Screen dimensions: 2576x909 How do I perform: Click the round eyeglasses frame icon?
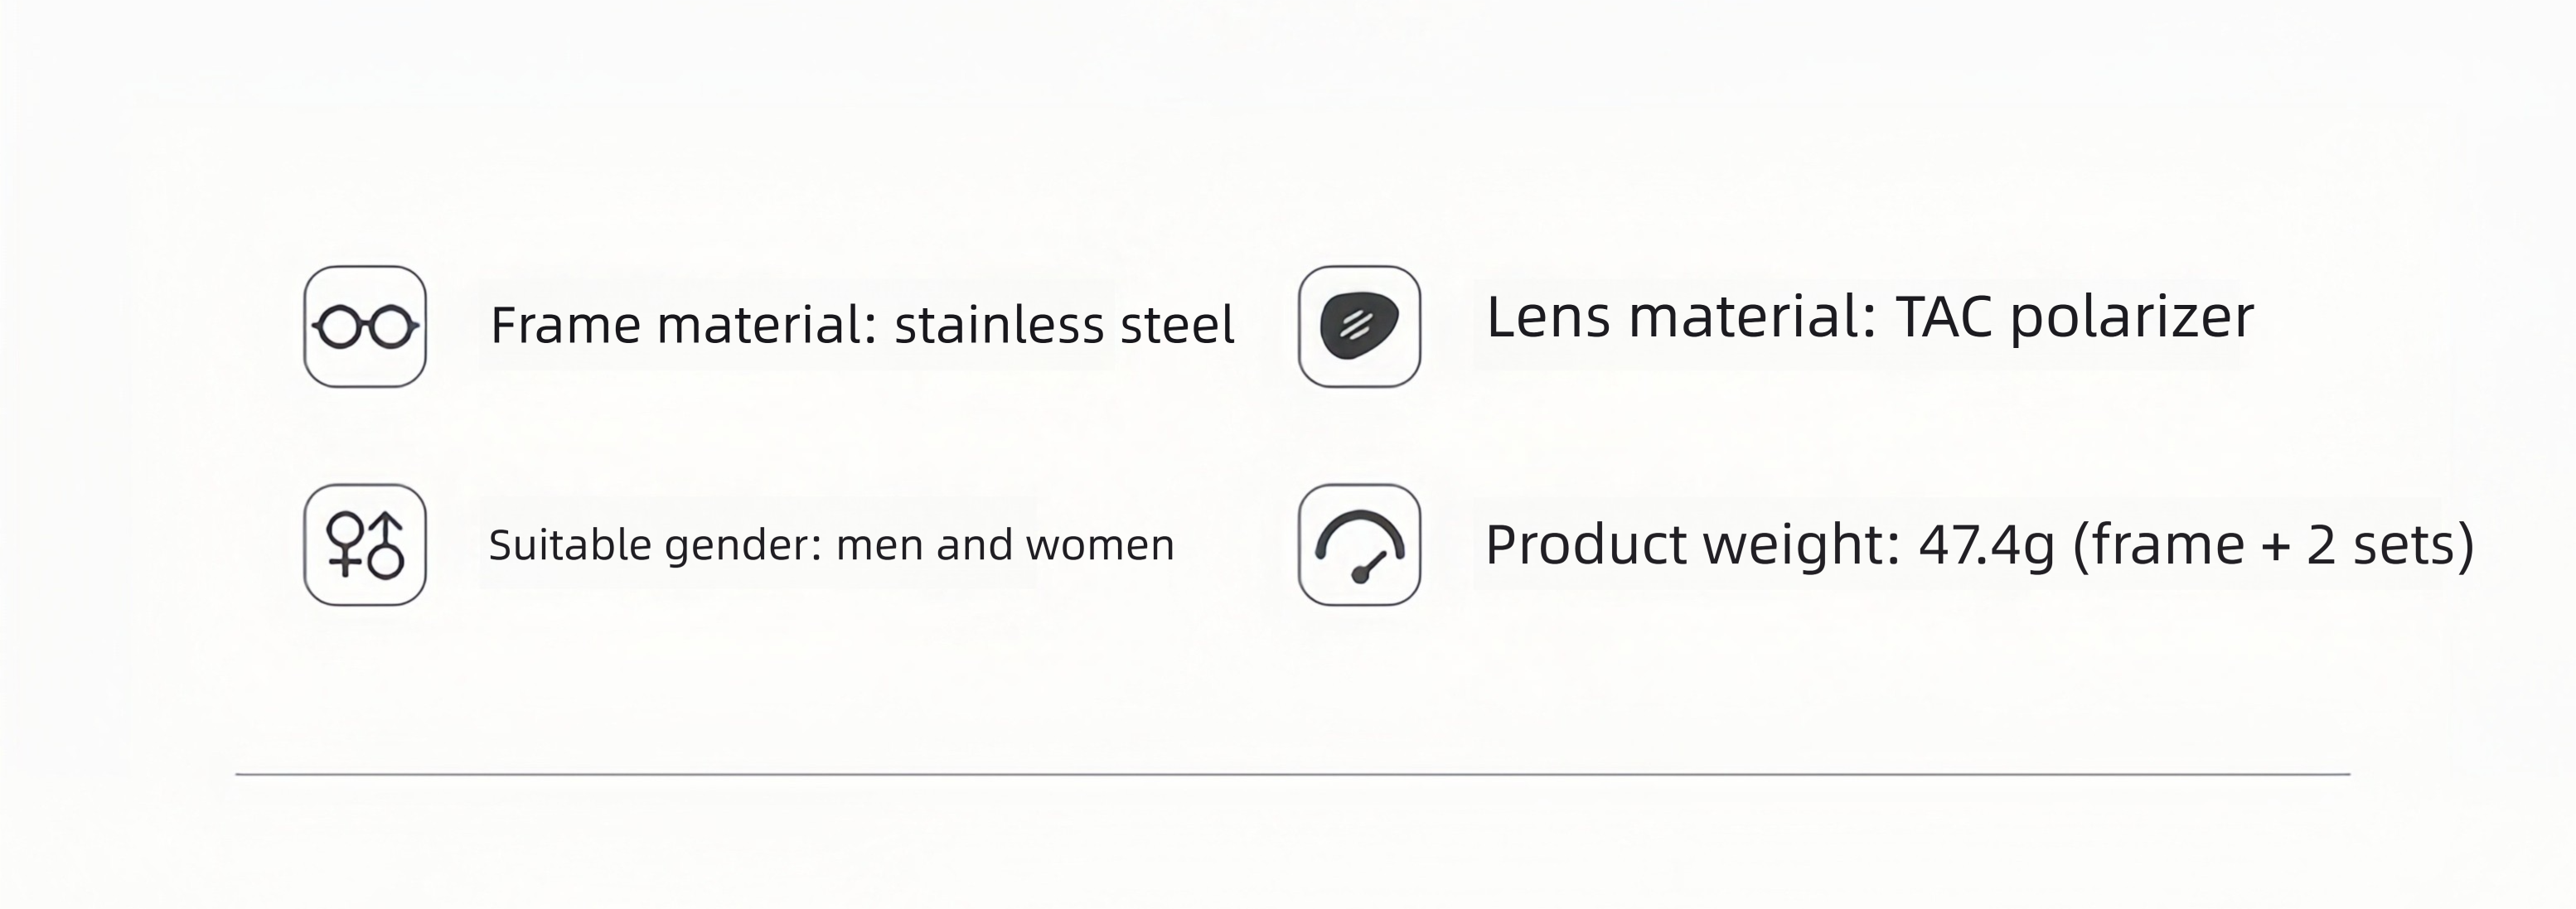[x=365, y=327]
